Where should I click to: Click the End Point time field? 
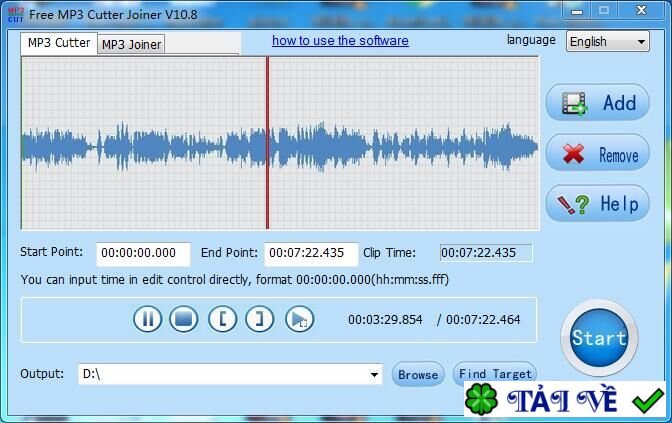click(x=311, y=253)
